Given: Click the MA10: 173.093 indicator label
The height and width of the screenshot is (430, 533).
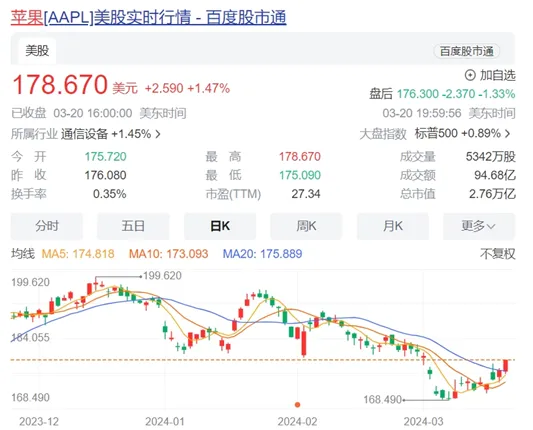Looking at the screenshot, I should point(168,254).
